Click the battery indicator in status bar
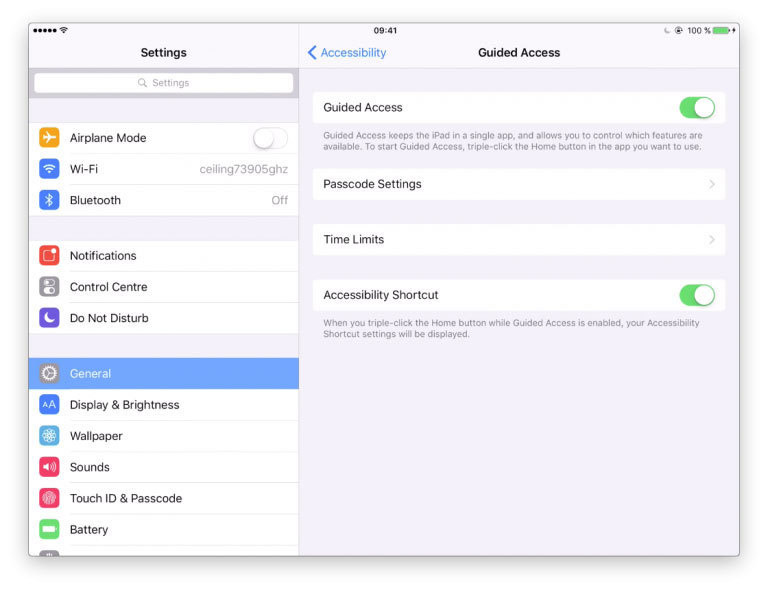Viewport: 768px width, 590px height. pos(721,30)
